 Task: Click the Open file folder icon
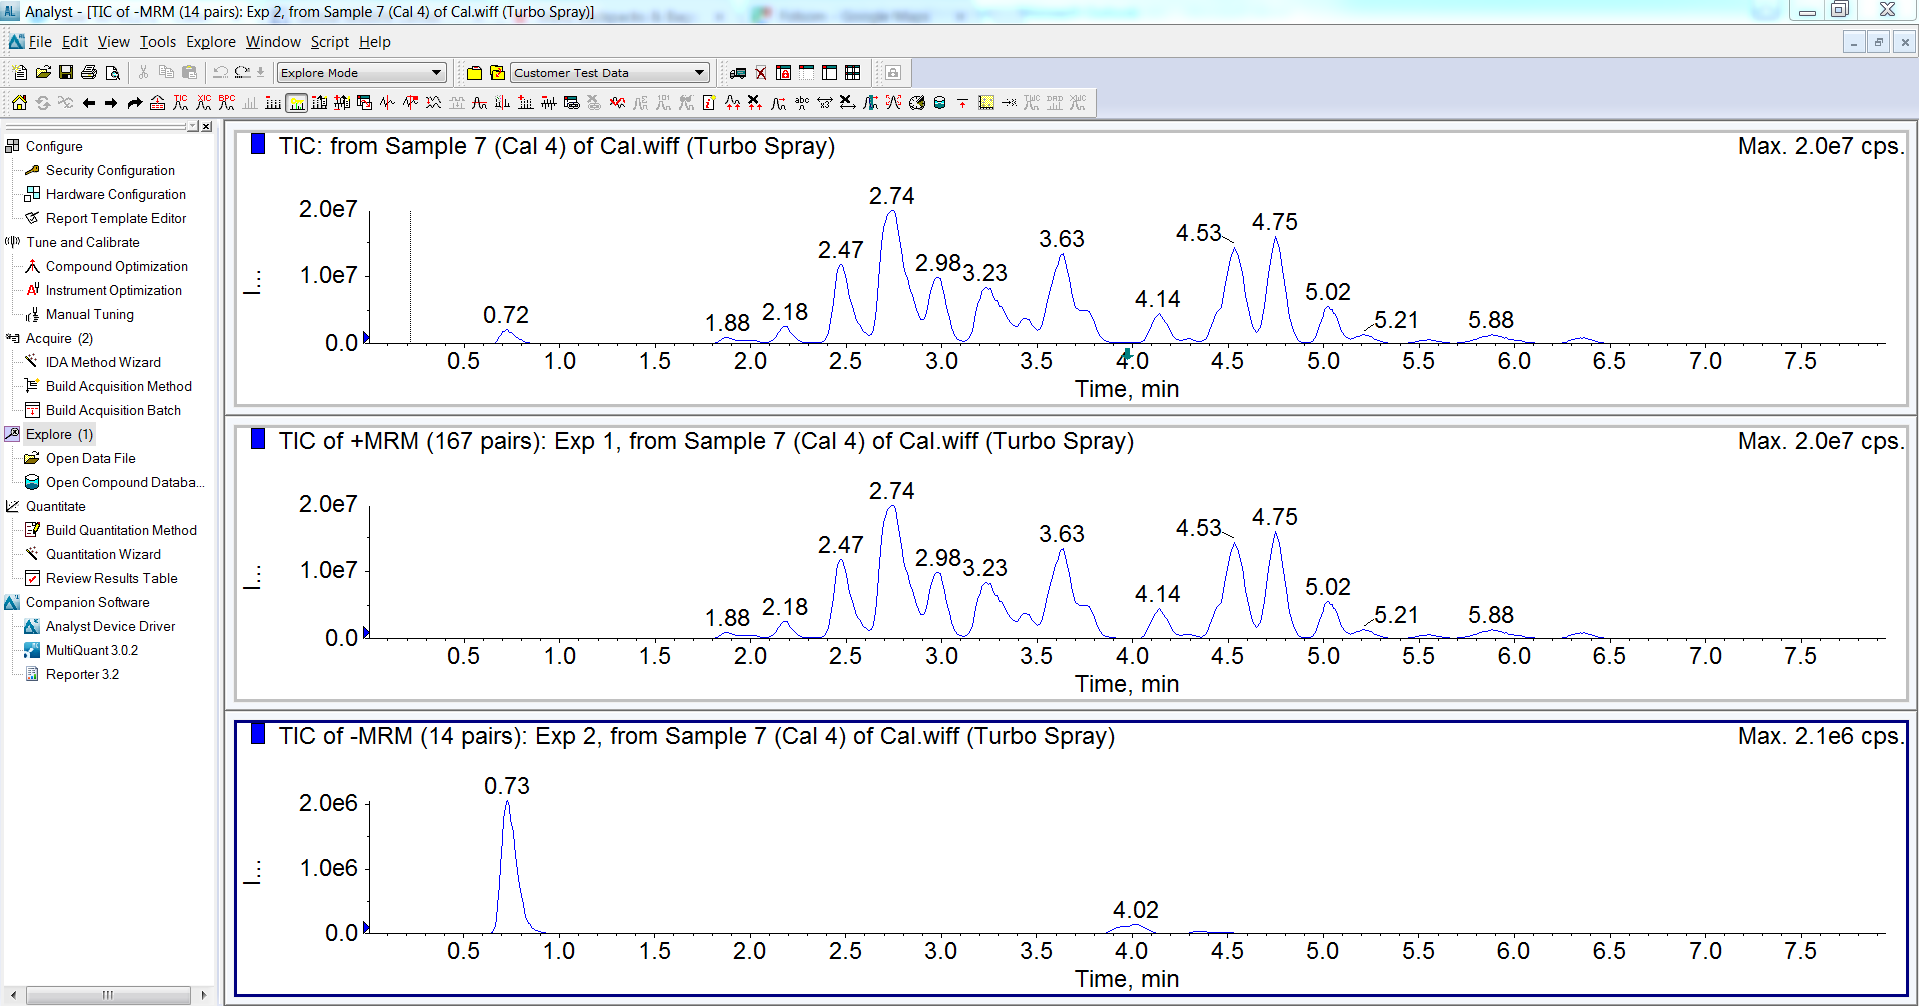coord(43,73)
